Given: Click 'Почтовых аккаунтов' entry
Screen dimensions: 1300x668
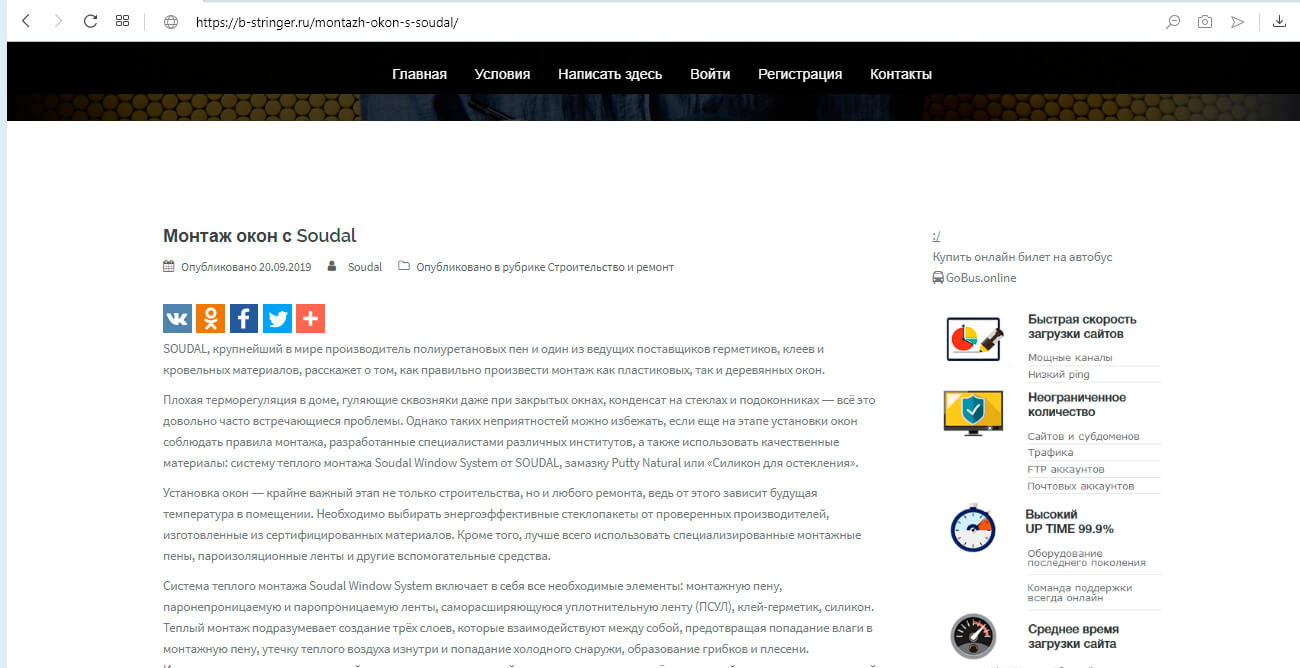Looking at the screenshot, I should 1081,486.
